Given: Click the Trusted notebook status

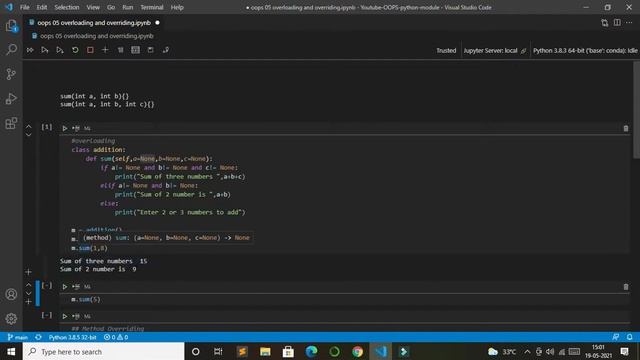Looking at the screenshot, I should point(446,51).
